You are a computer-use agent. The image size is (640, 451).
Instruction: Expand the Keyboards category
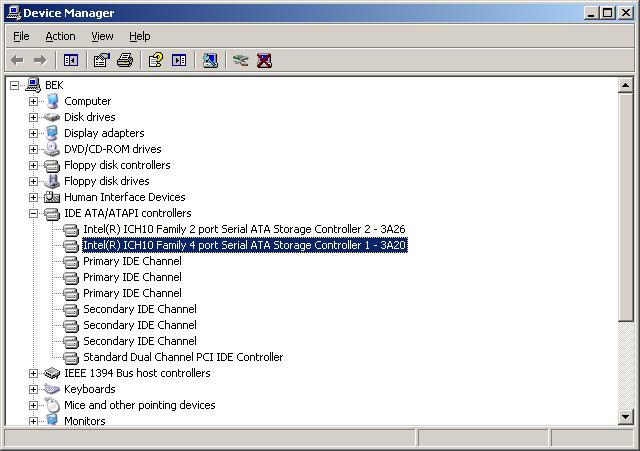click(x=33, y=389)
